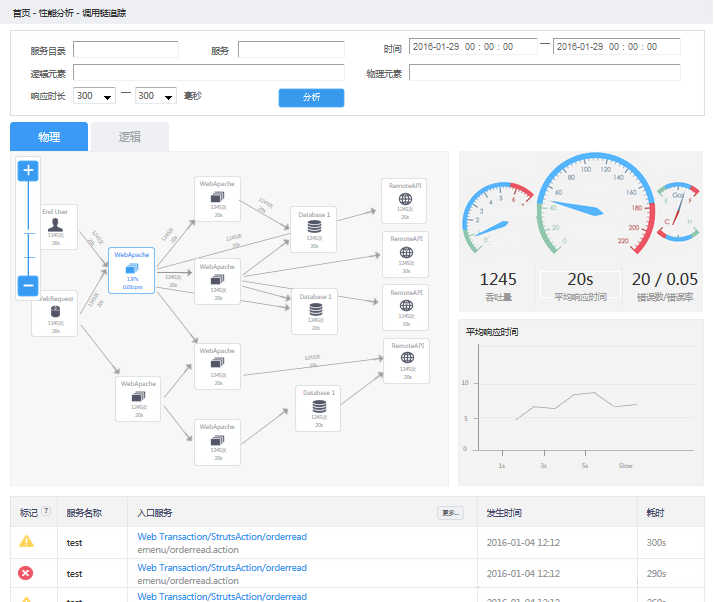Select the End User node icon
The image size is (714, 602).
(x=56, y=225)
